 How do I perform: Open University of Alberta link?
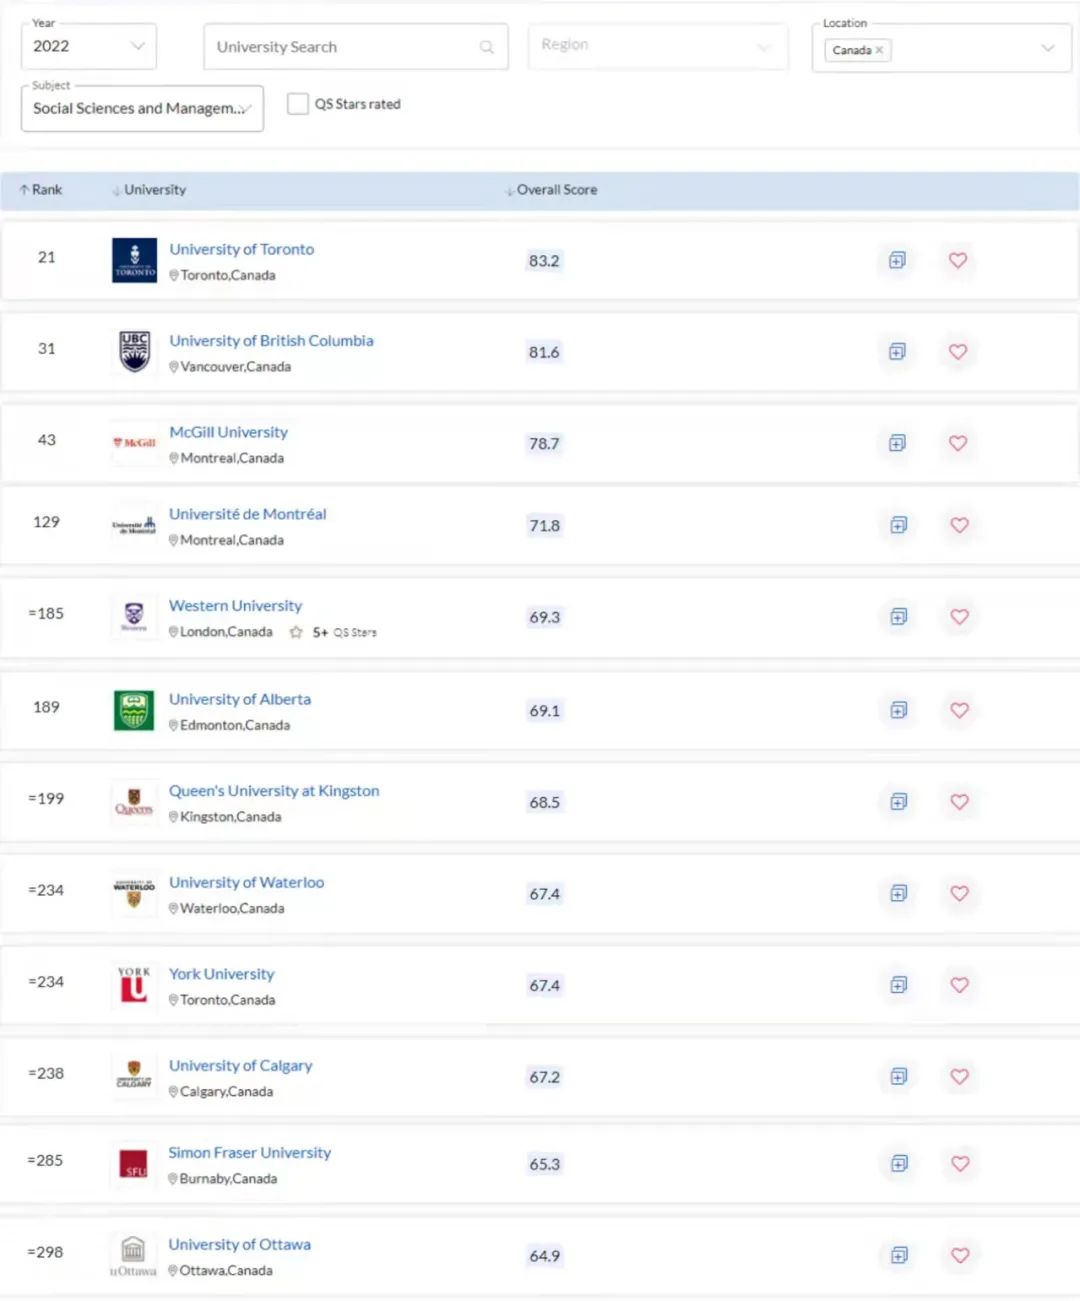[240, 699]
